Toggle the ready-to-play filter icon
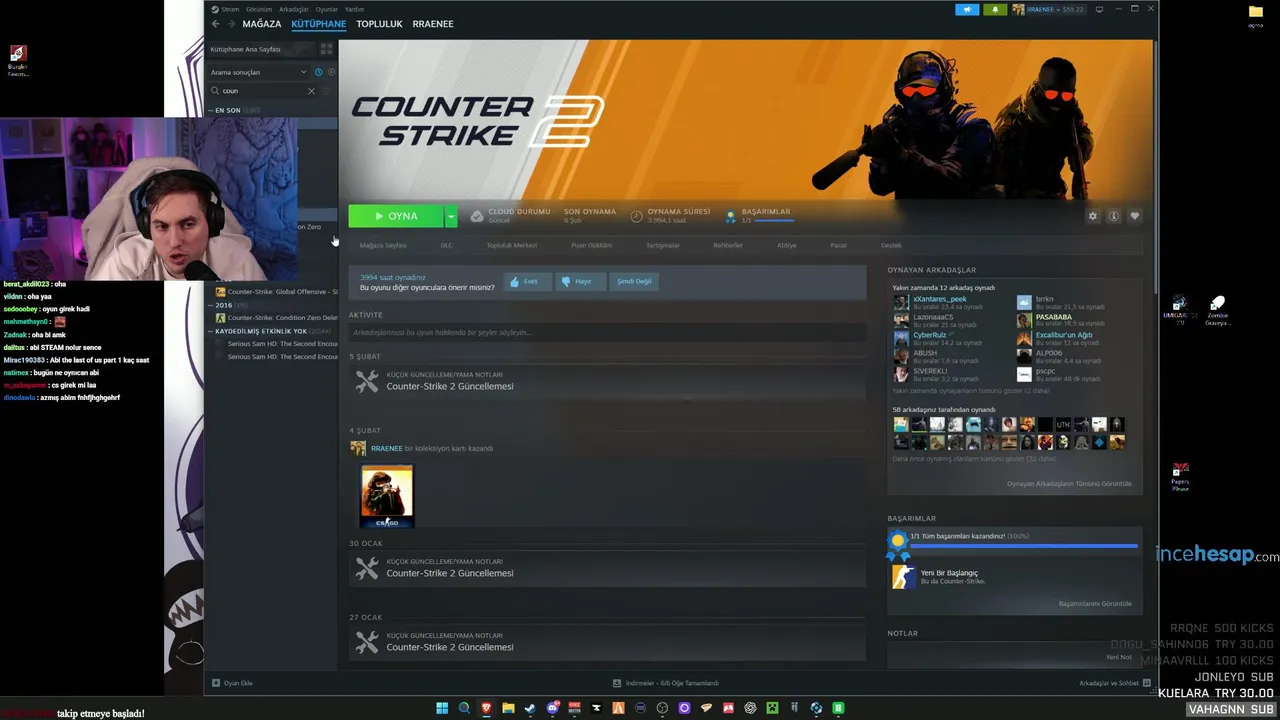1280x720 pixels. pyautogui.click(x=331, y=72)
